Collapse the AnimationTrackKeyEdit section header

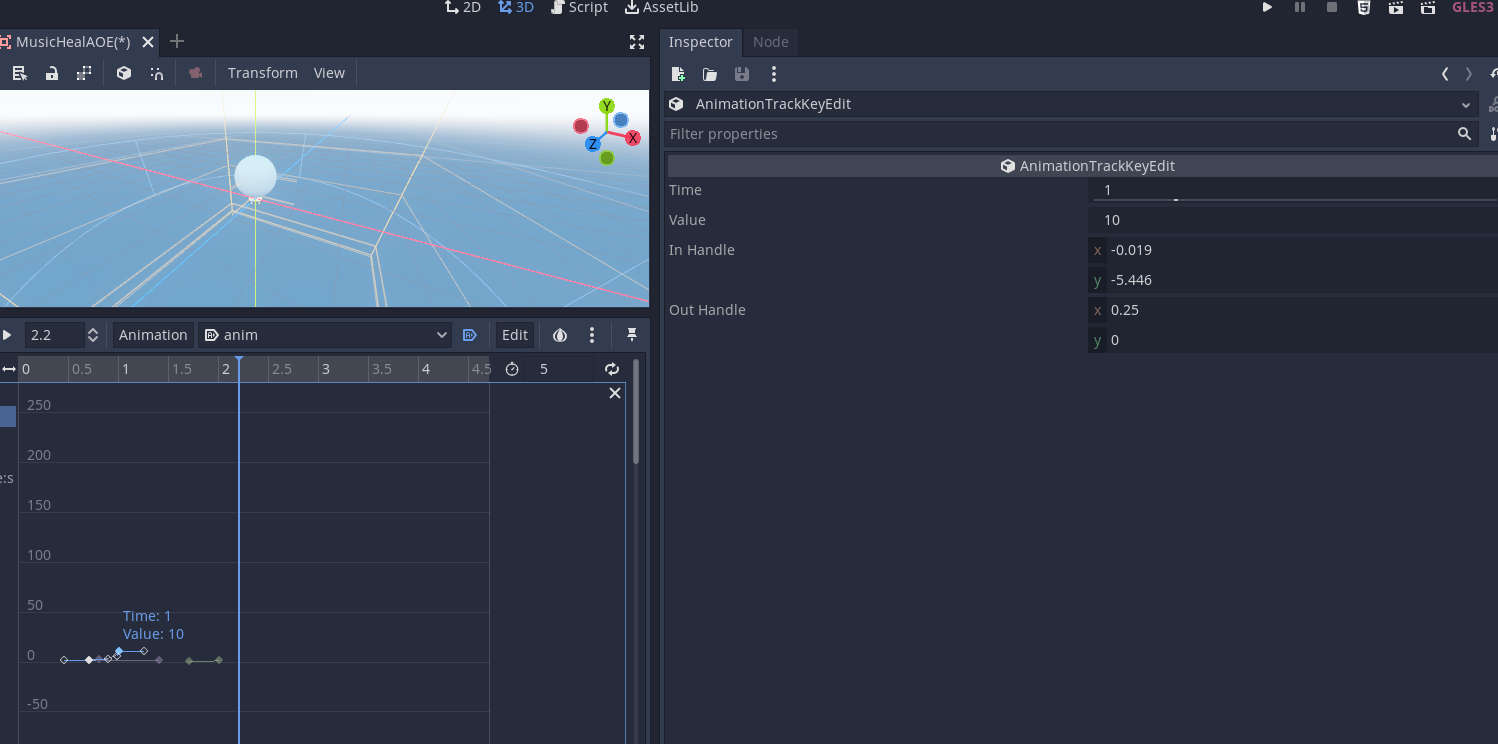pyautogui.click(x=1083, y=166)
